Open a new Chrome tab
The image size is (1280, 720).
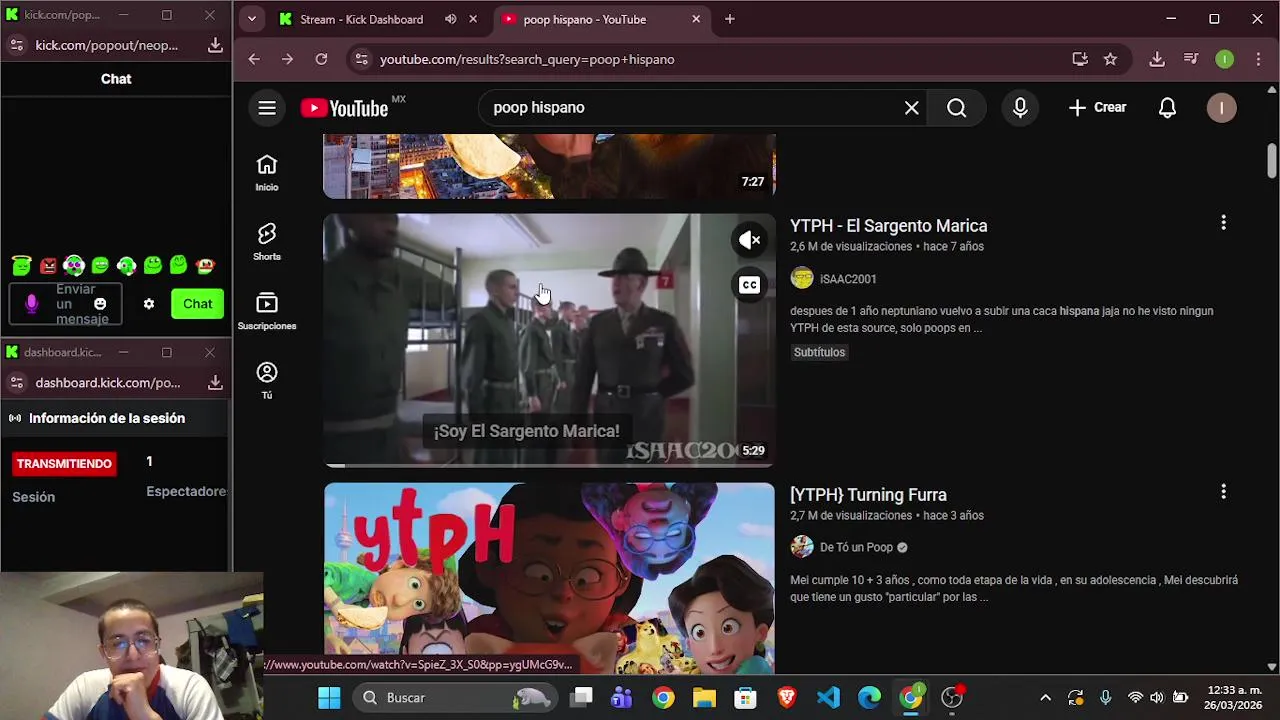pos(730,19)
